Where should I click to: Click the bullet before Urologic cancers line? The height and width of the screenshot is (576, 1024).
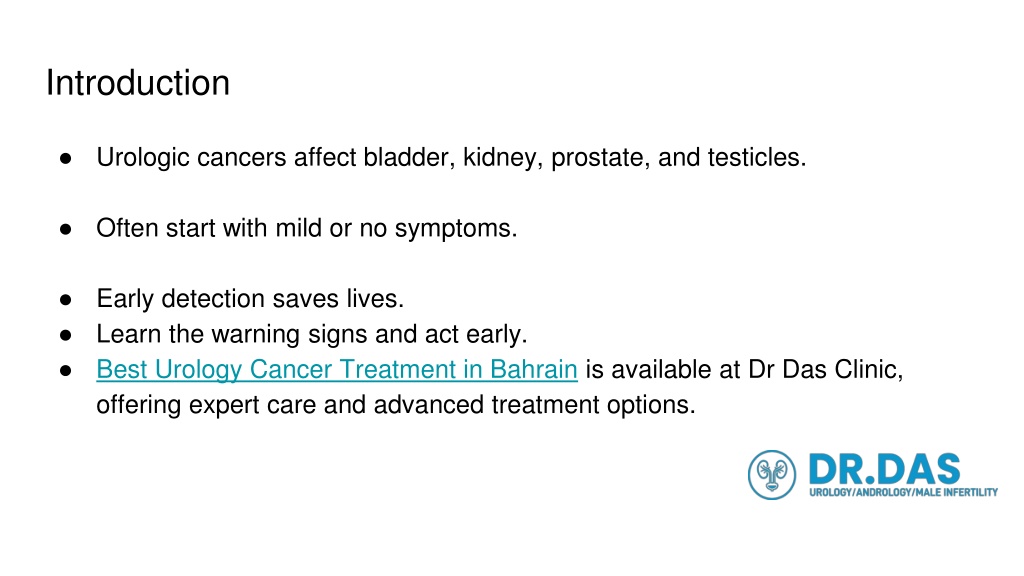click(x=65, y=158)
